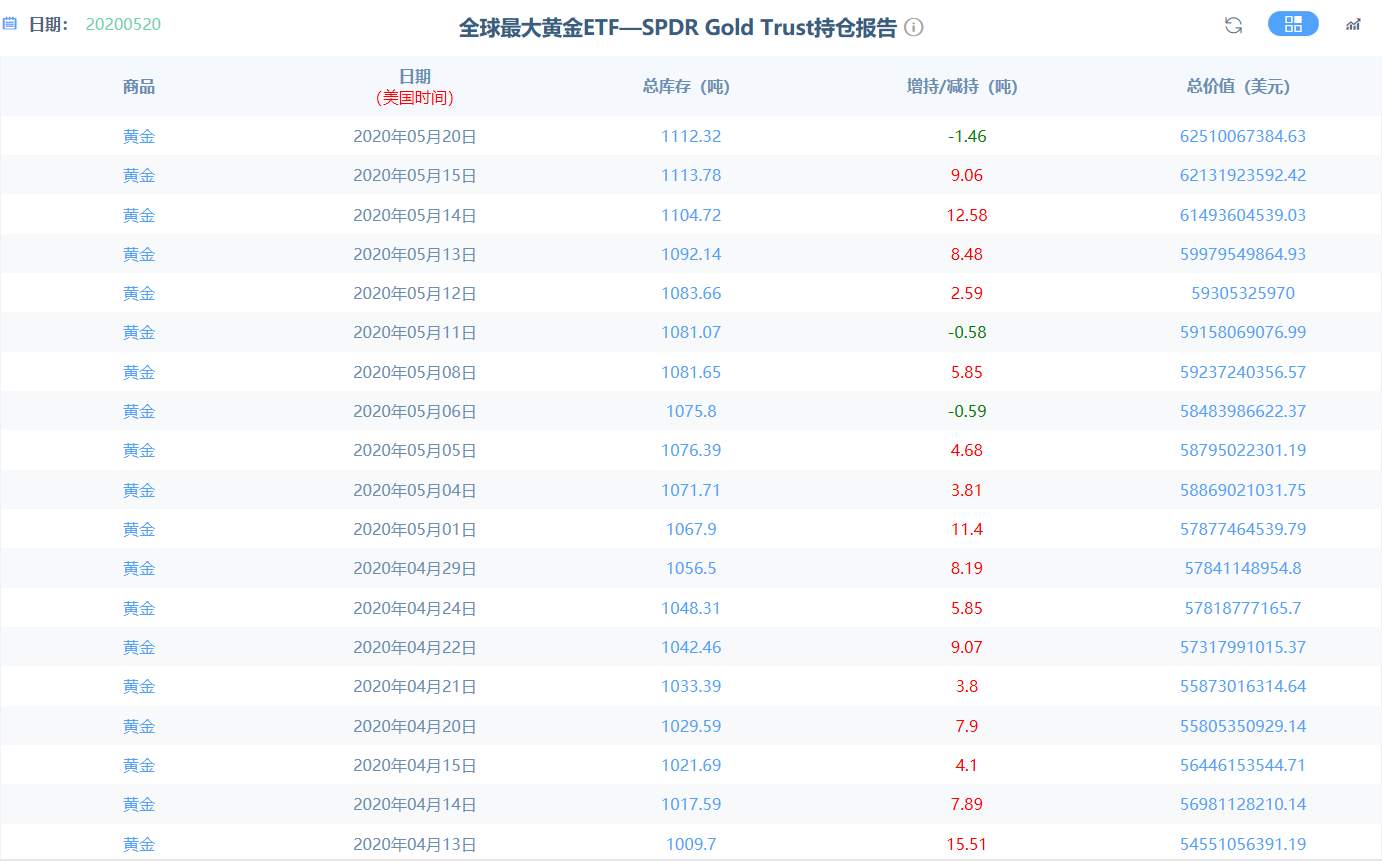Select the date cell 2020年05月06日
The width and height of the screenshot is (1382, 861).
click(415, 411)
